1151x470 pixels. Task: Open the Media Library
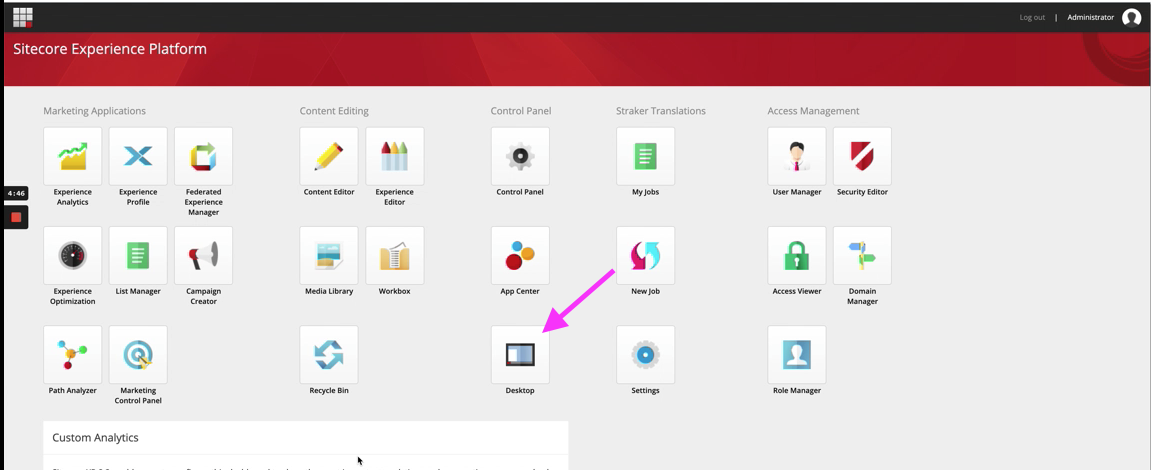pos(329,256)
